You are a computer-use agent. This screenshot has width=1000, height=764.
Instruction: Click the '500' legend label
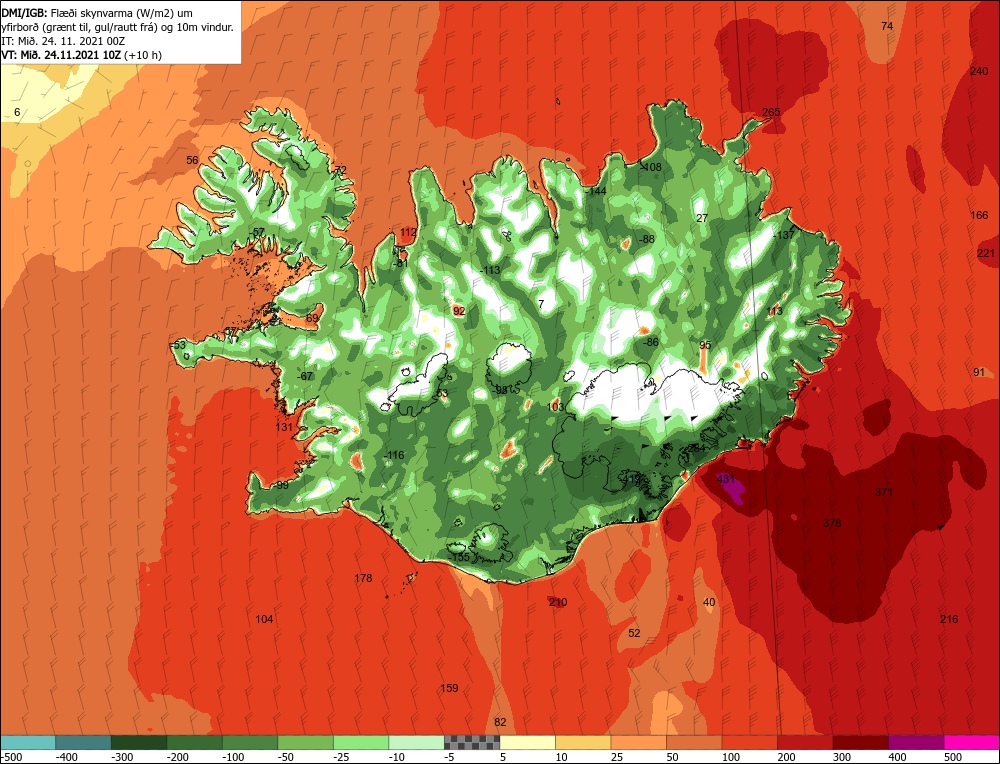(953, 757)
